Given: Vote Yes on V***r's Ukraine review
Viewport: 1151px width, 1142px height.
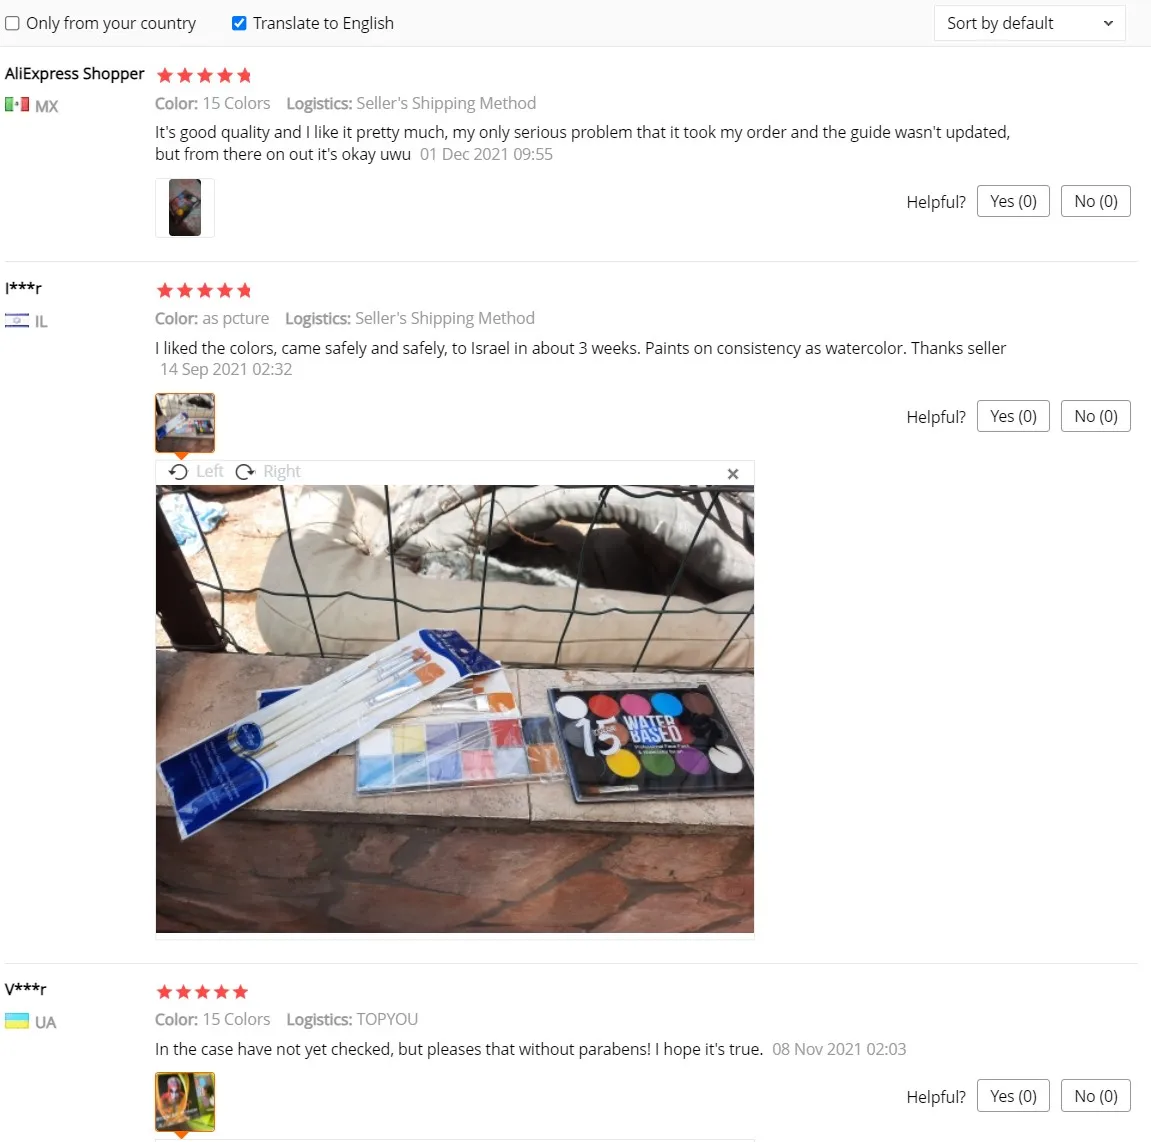Looking at the screenshot, I should pyautogui.click(x=1013, y=1096).
